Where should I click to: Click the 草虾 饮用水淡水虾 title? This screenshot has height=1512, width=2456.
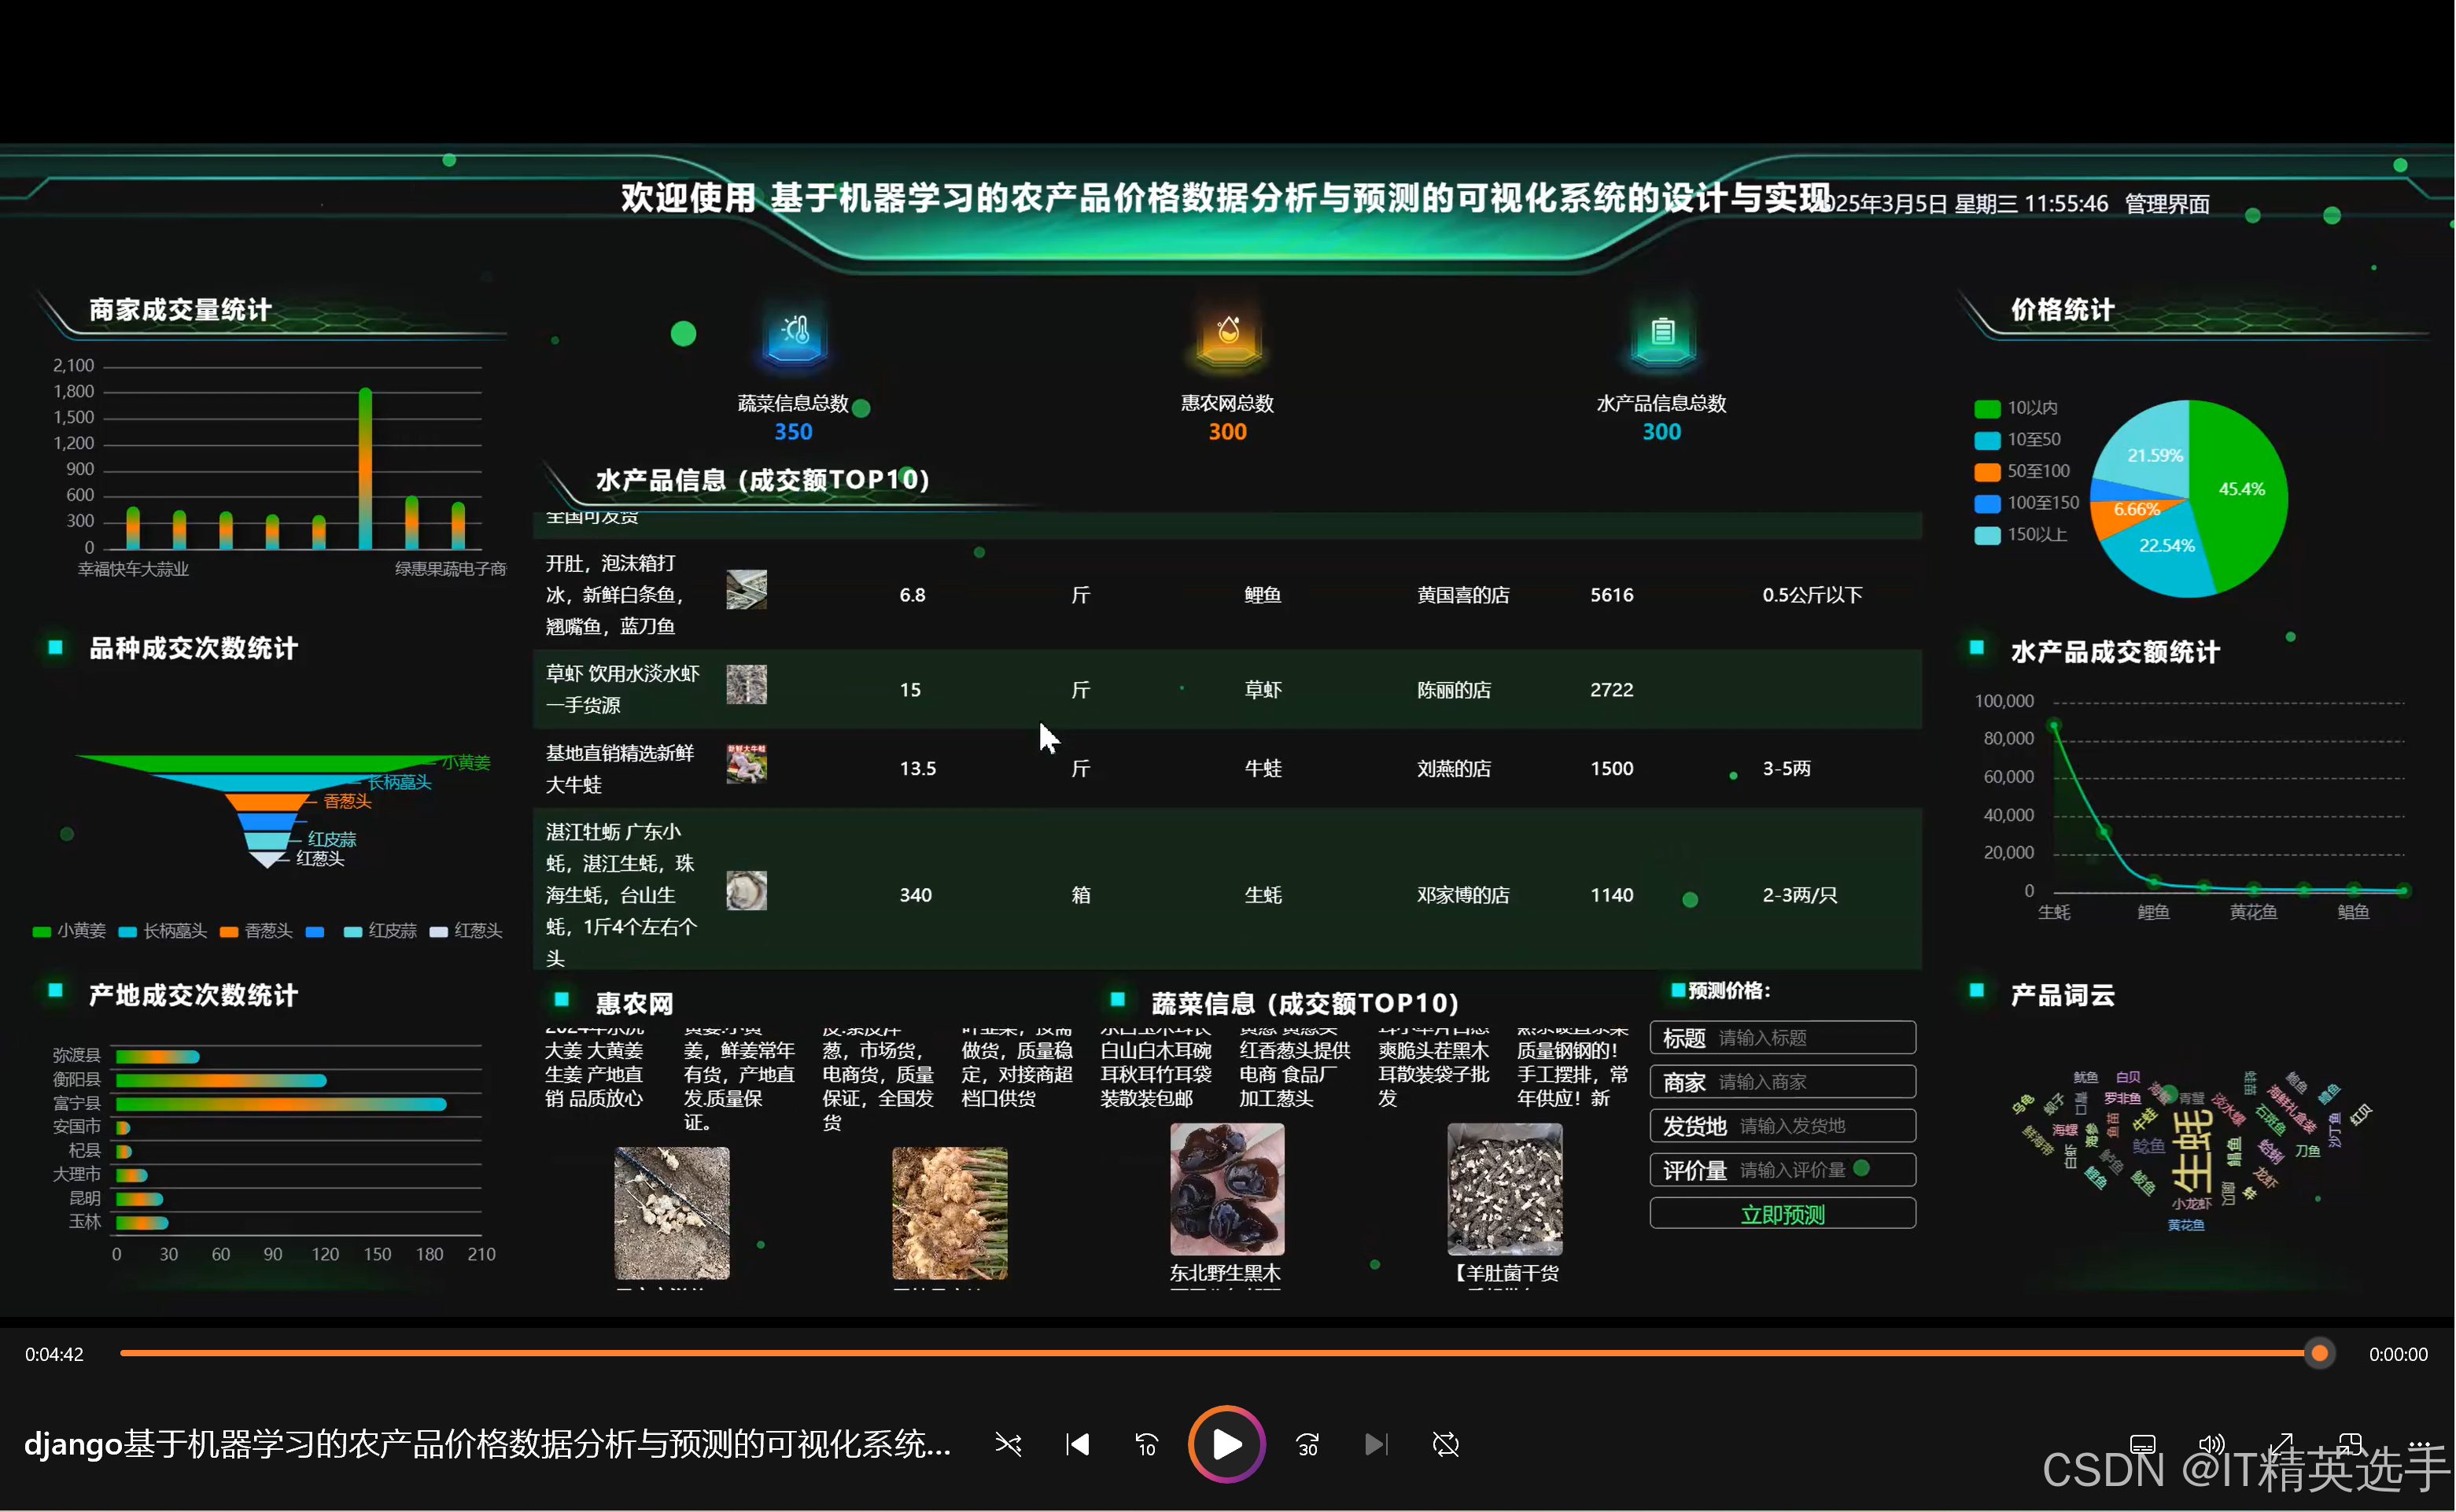[622, 690]
